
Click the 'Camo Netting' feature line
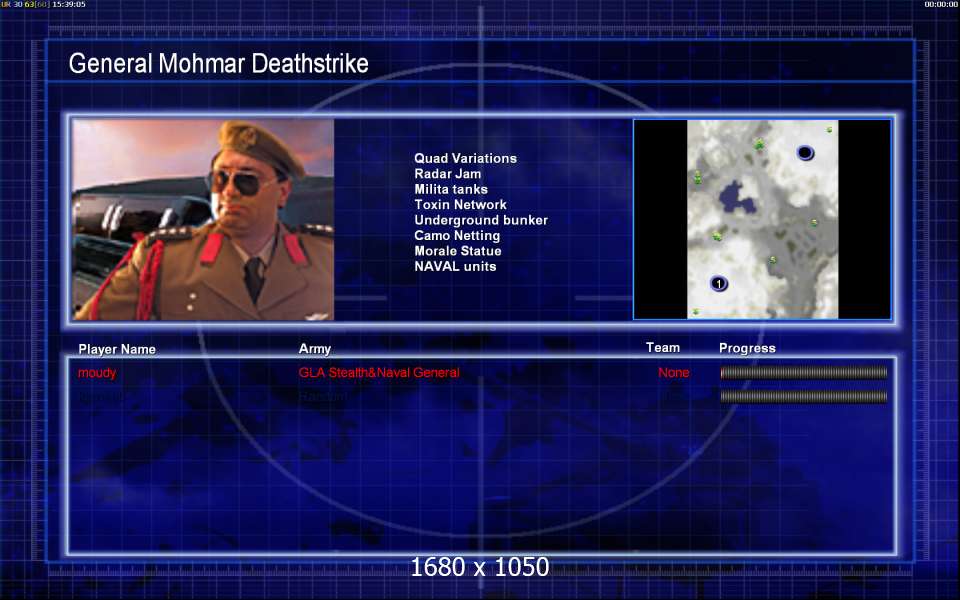[457, 236]
